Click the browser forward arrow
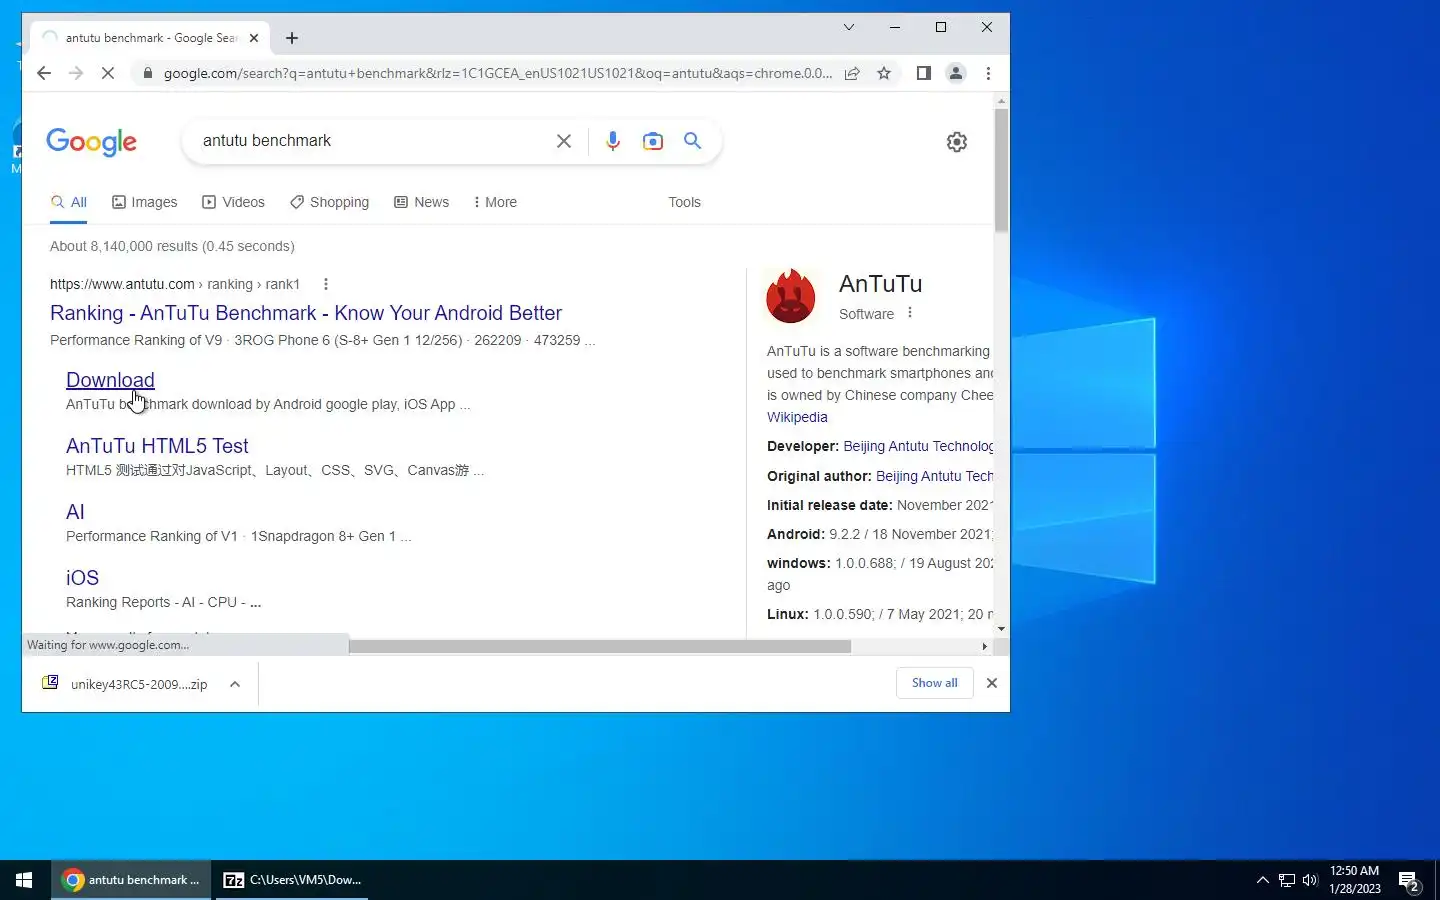This screenshot has height=900, width=1440. (x=76, y=73)
